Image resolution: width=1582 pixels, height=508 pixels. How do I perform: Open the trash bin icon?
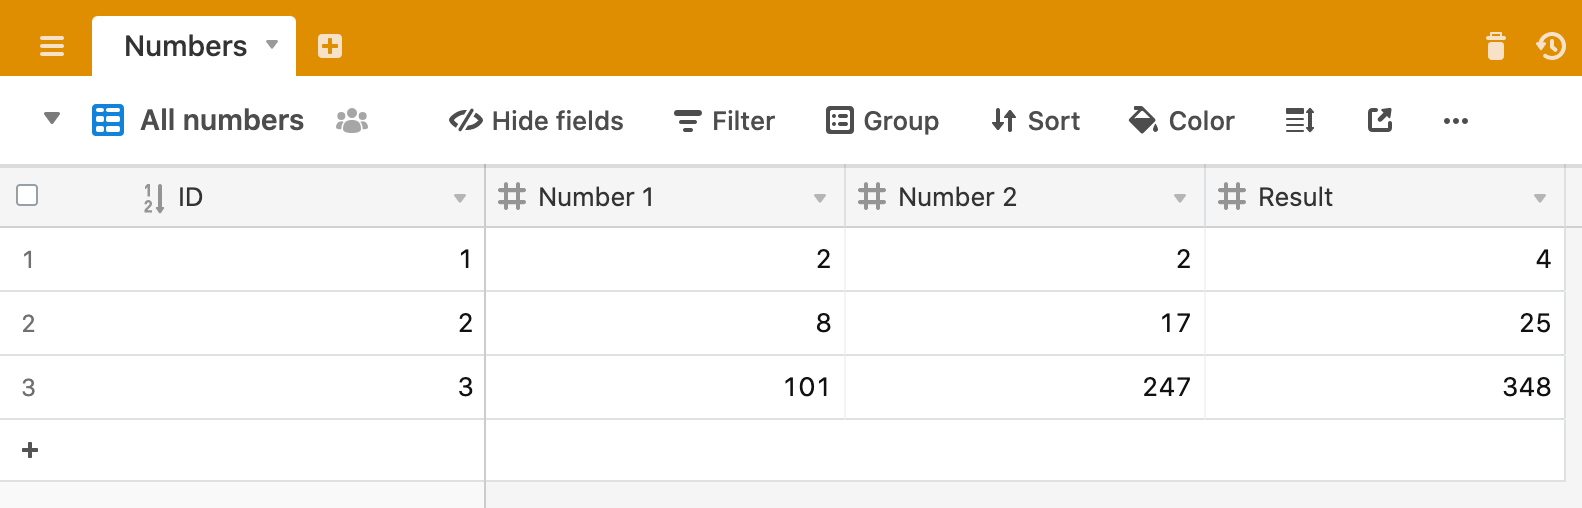coord(1496,46)
